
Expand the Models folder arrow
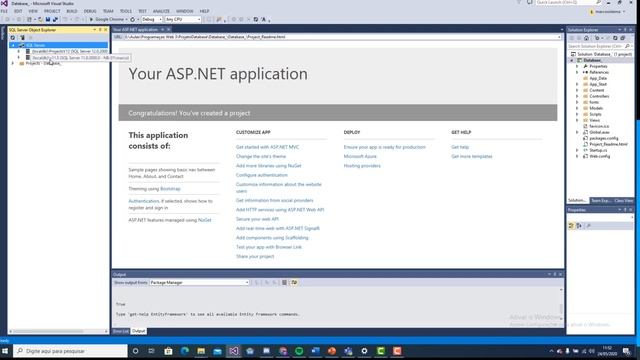pos(577,108)
